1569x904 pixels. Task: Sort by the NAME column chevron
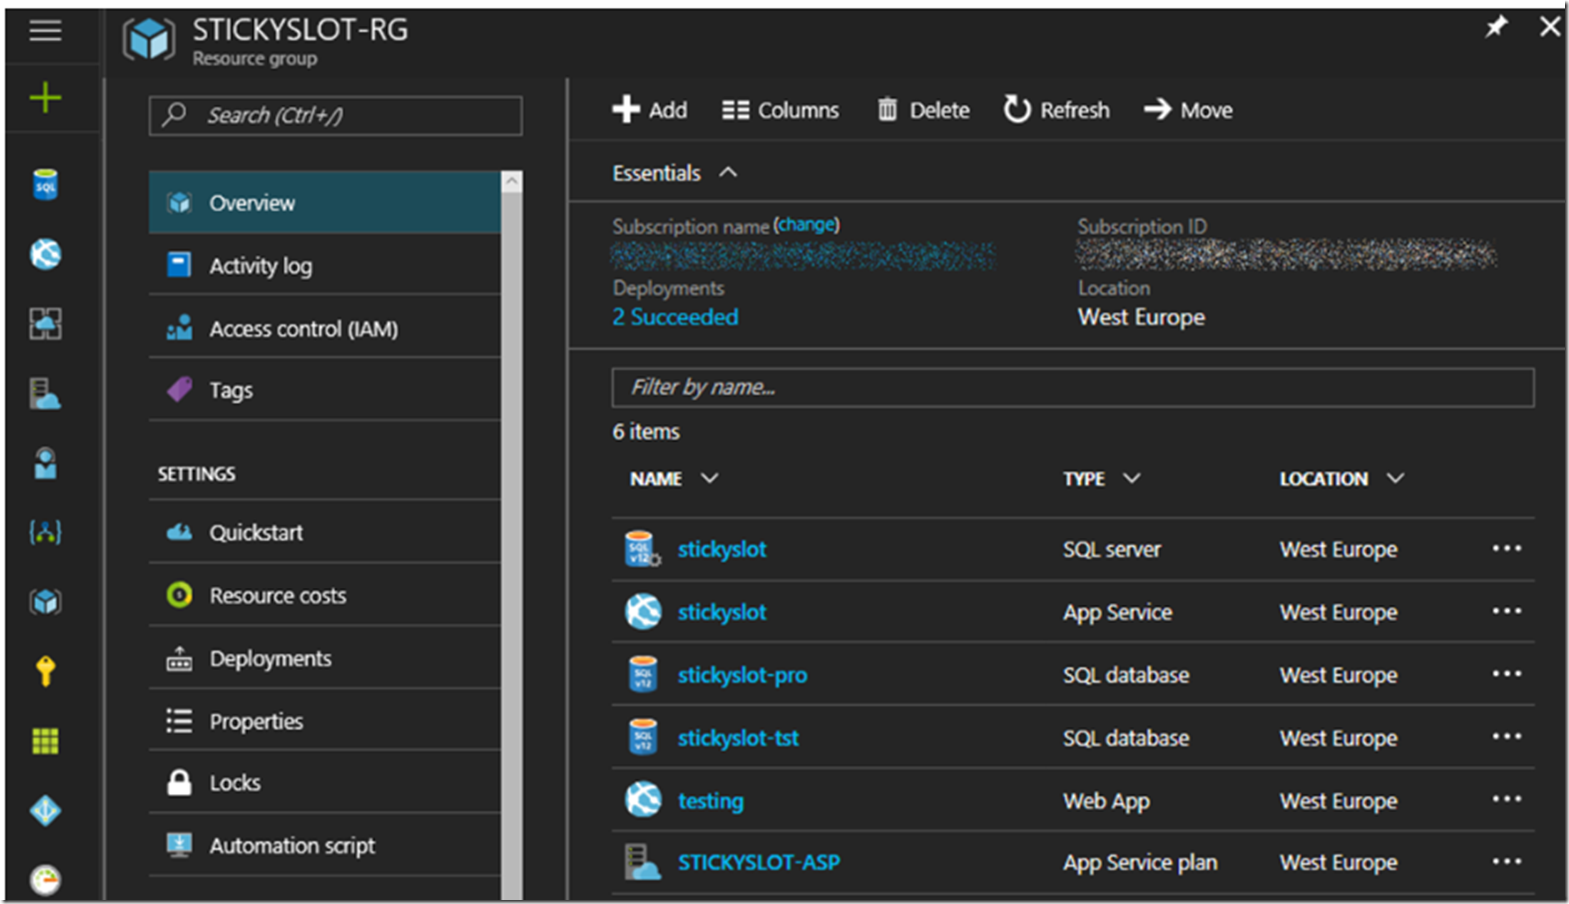pos(710,478)
